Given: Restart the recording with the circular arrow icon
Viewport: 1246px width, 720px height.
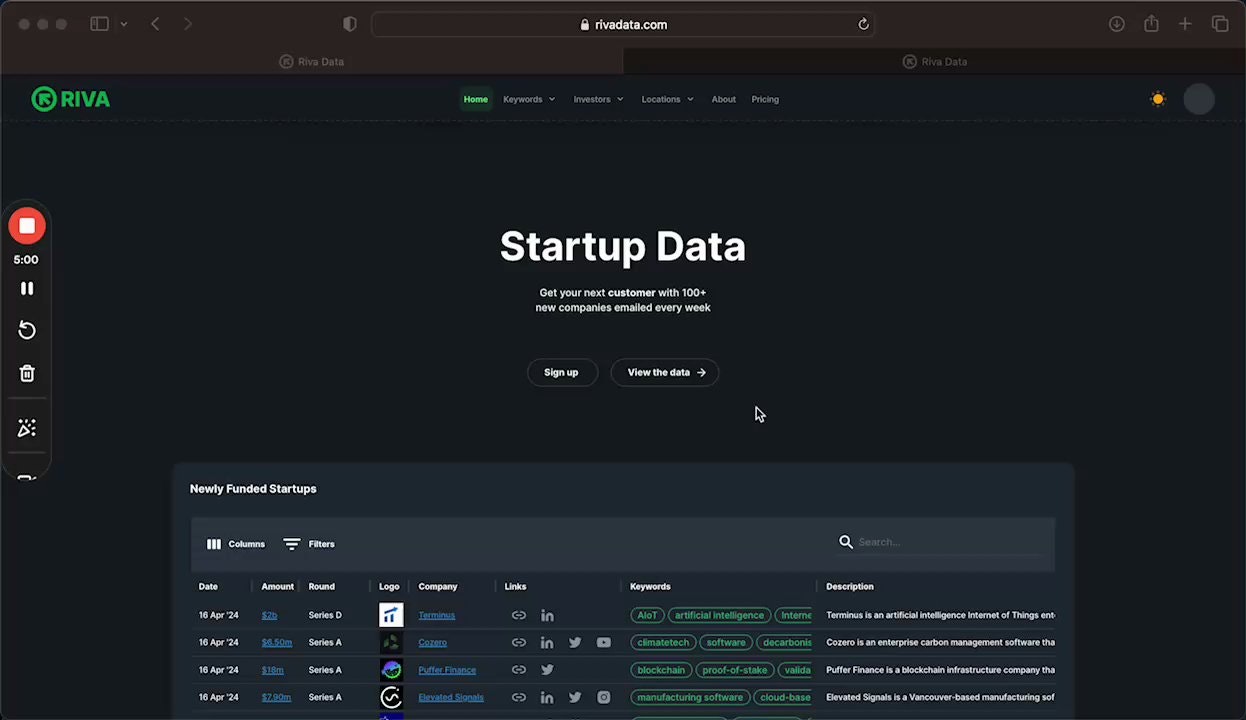Looking at the screenshot, I should coord(26,330).
